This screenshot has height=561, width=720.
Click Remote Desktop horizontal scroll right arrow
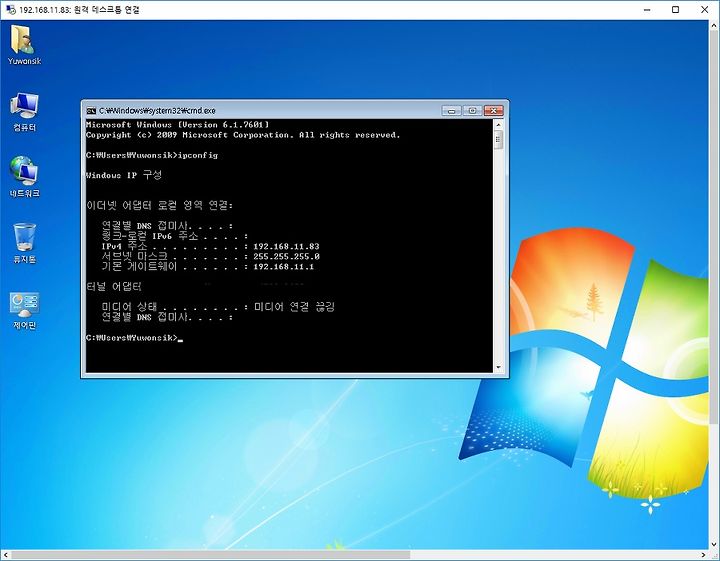[x=704, y=555]
